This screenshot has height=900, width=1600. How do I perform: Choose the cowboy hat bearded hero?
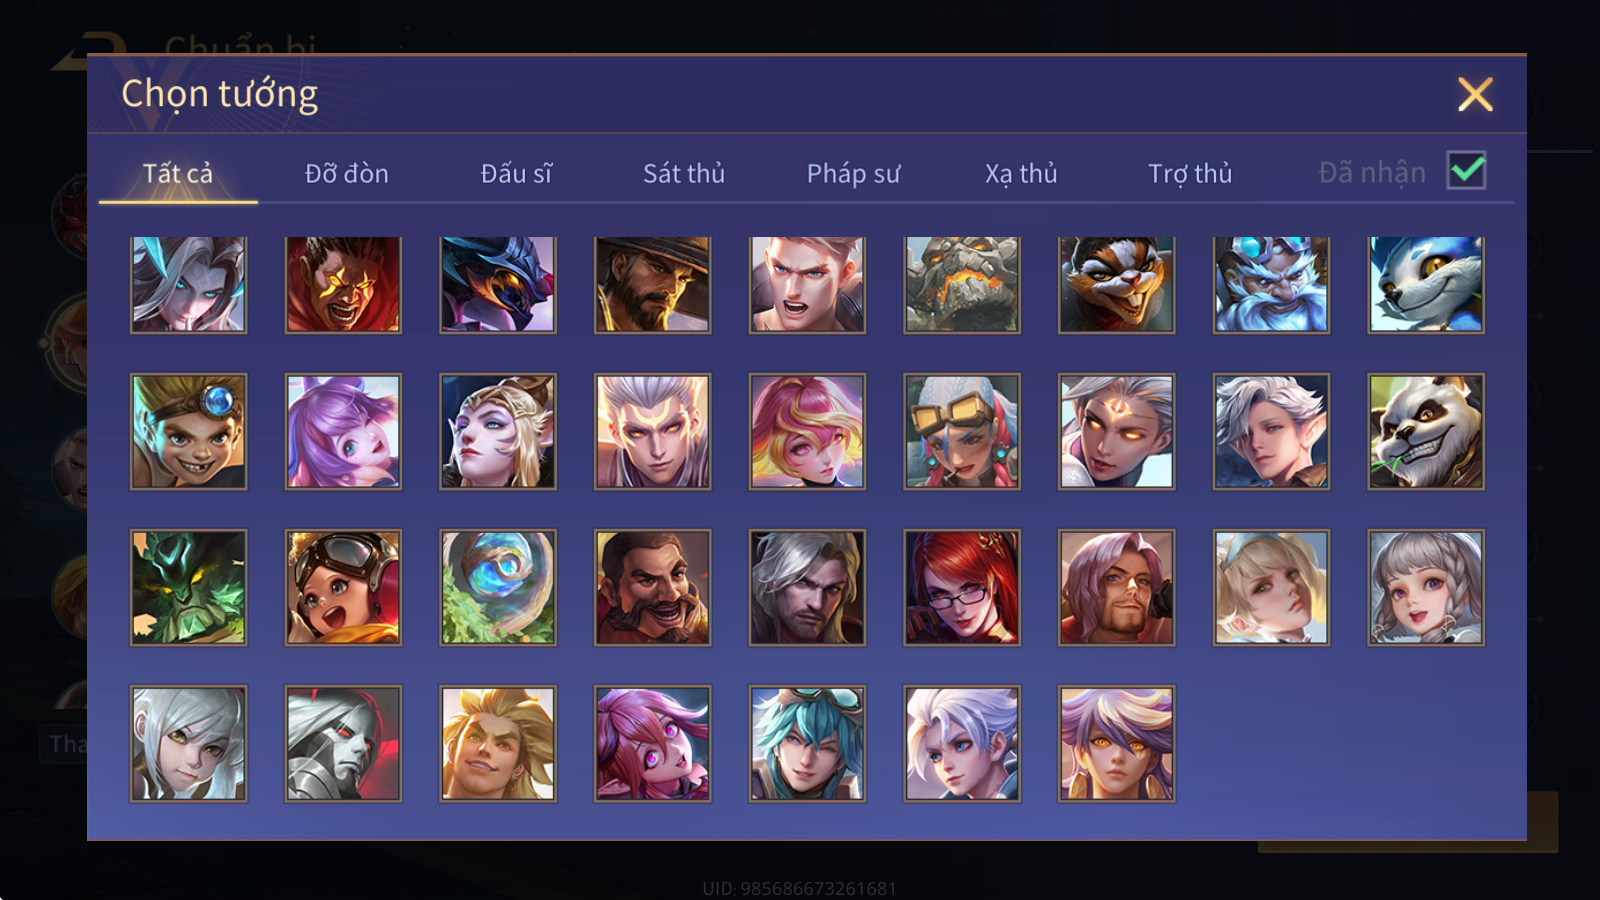pos(653,284)
